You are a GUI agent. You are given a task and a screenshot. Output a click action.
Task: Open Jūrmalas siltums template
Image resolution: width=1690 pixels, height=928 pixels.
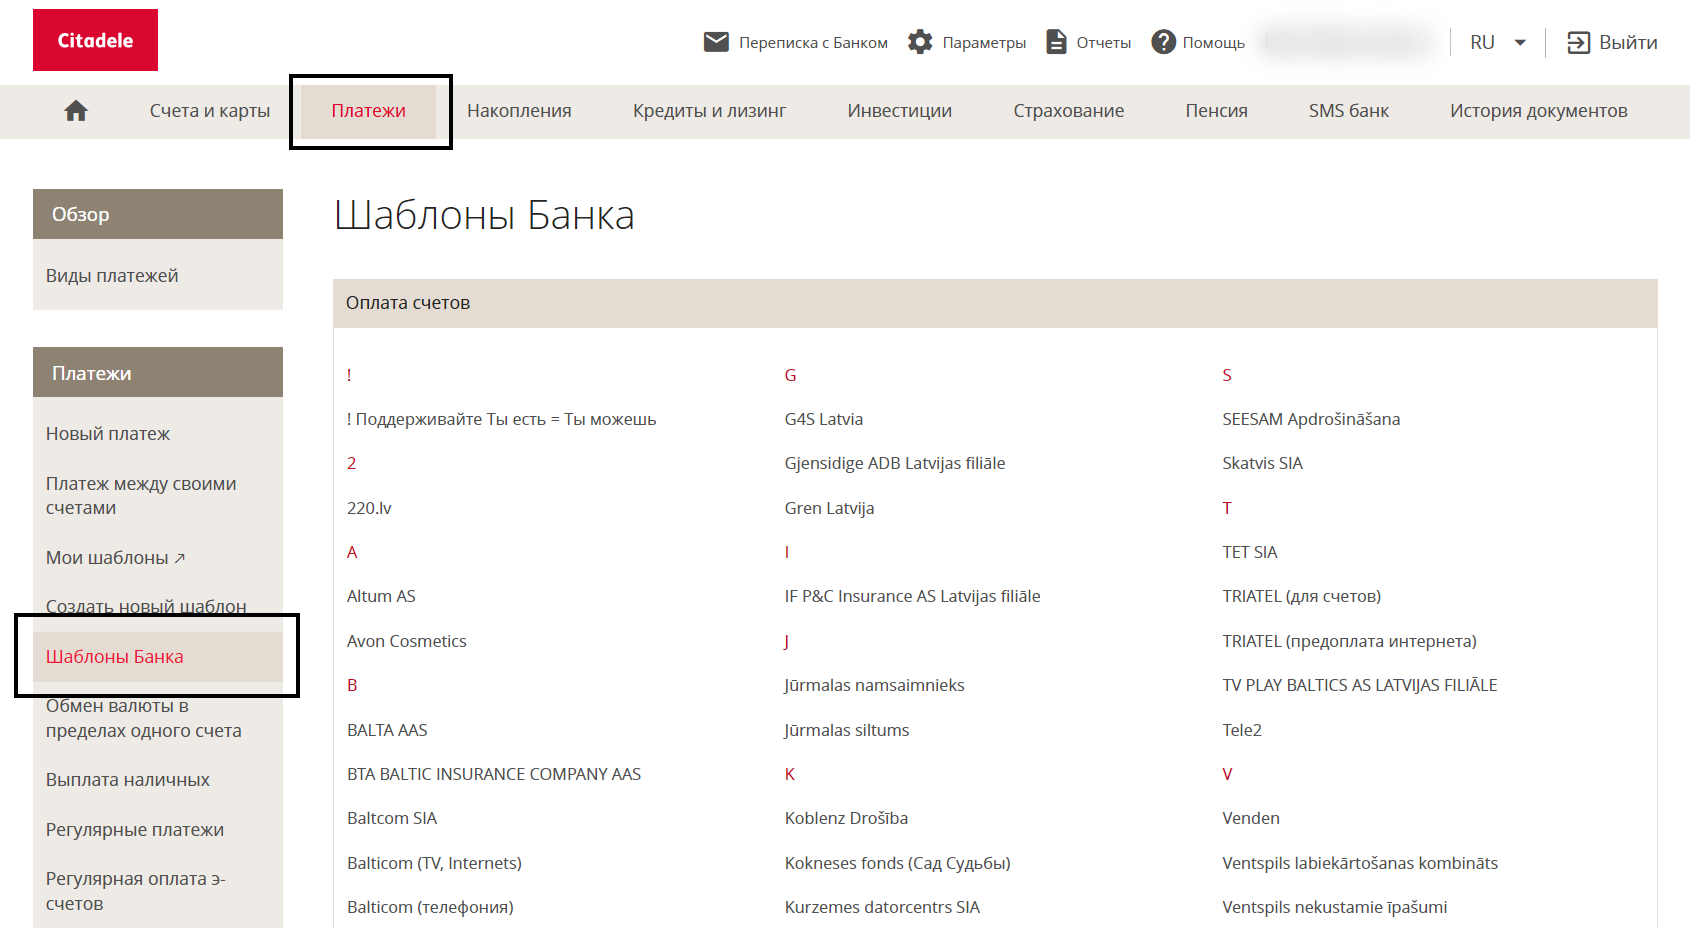pyautogui.click(x=847, y=730)
